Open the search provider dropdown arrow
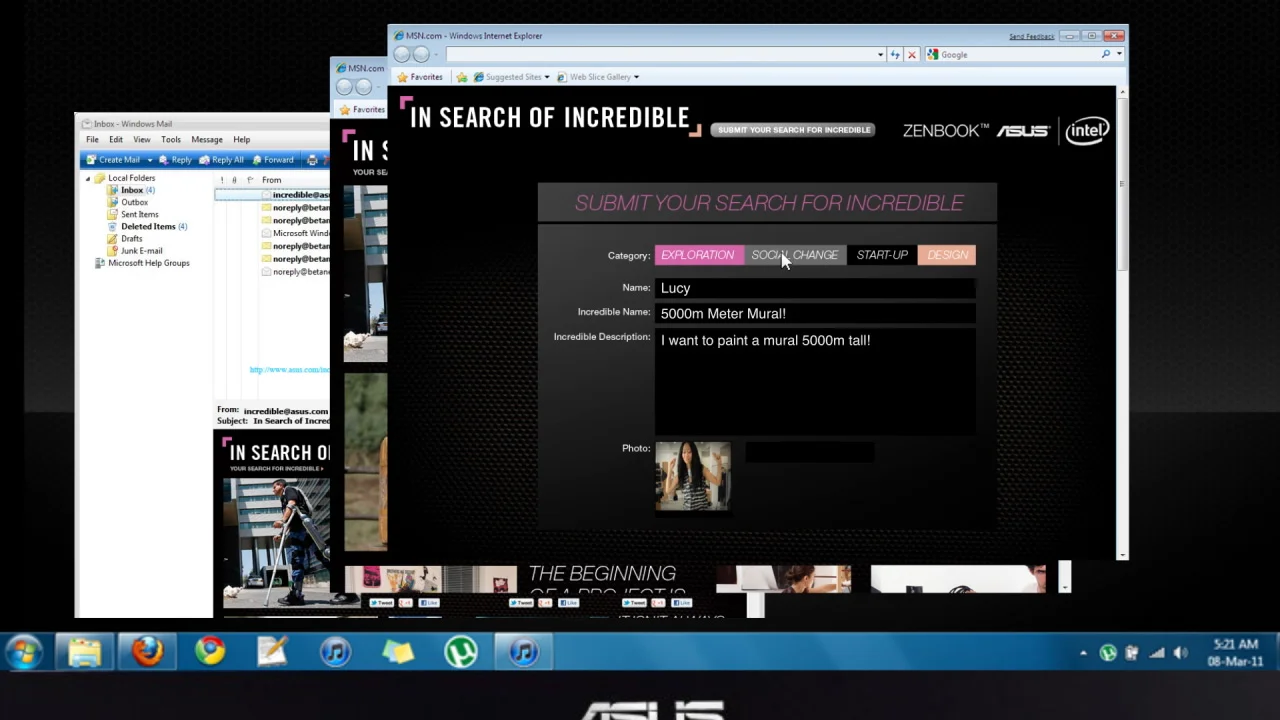Image resolution: width=1280 pixels, height=720 pixels. tap(1119, 55)
